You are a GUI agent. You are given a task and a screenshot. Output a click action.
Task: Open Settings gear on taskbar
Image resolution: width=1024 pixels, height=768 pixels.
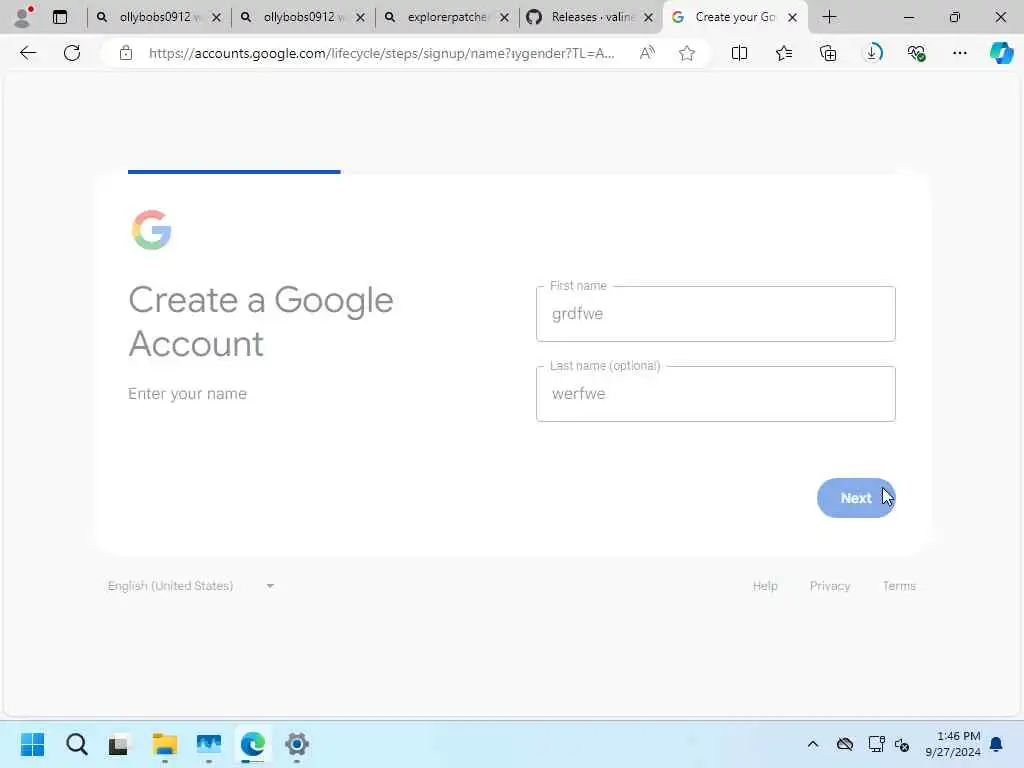tap(296, 744)
